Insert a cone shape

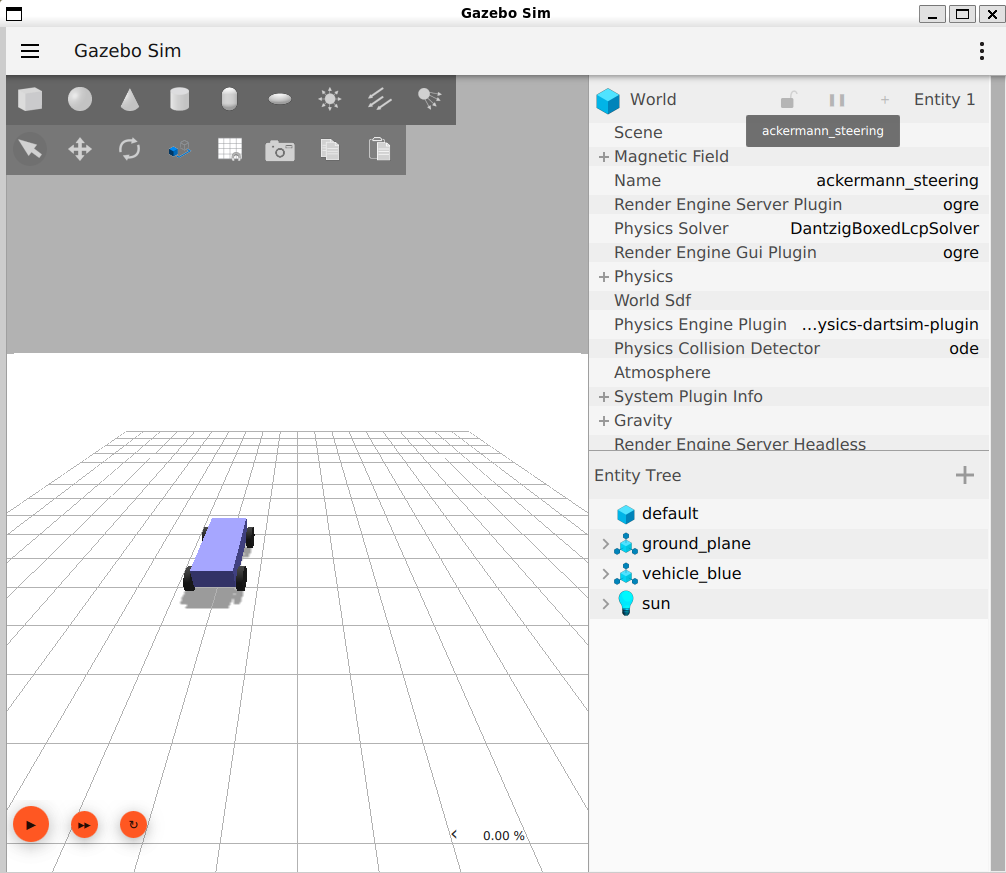click(130, 99)
